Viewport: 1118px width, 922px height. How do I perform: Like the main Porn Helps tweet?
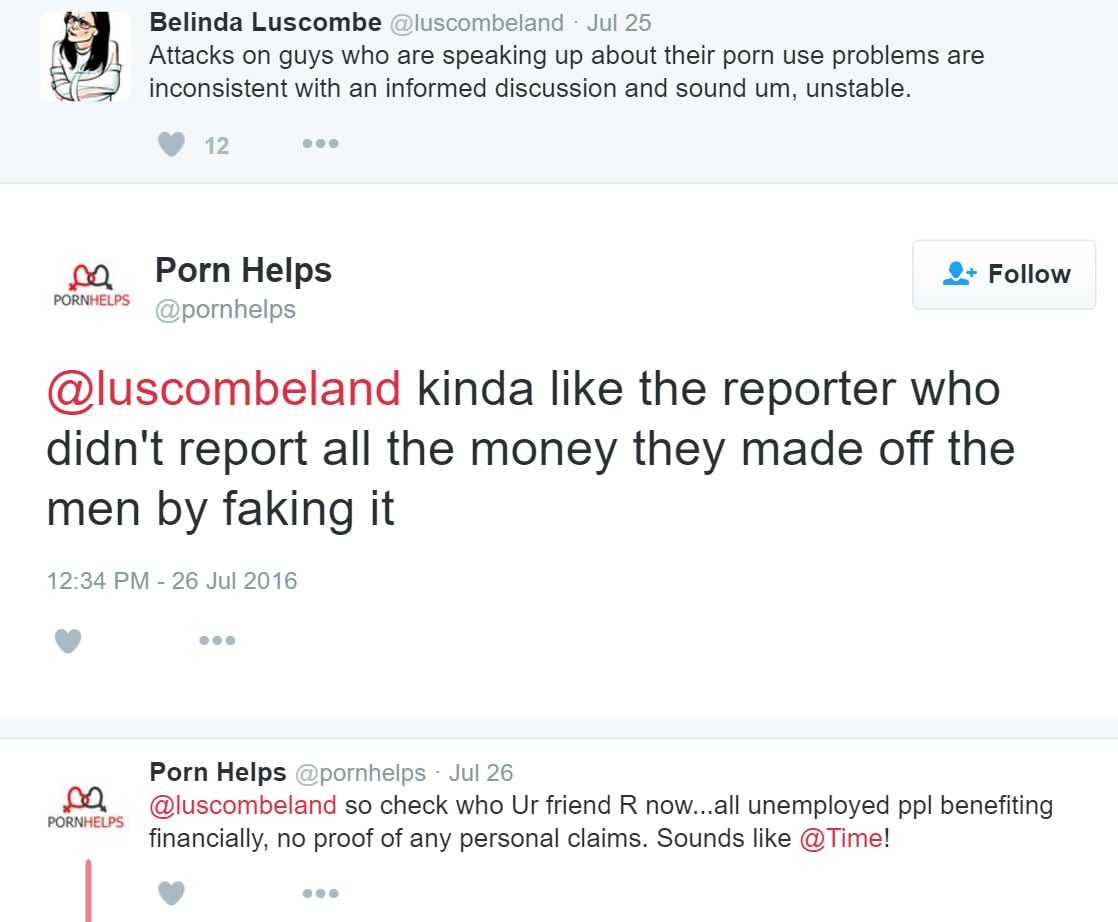[68, 640]
